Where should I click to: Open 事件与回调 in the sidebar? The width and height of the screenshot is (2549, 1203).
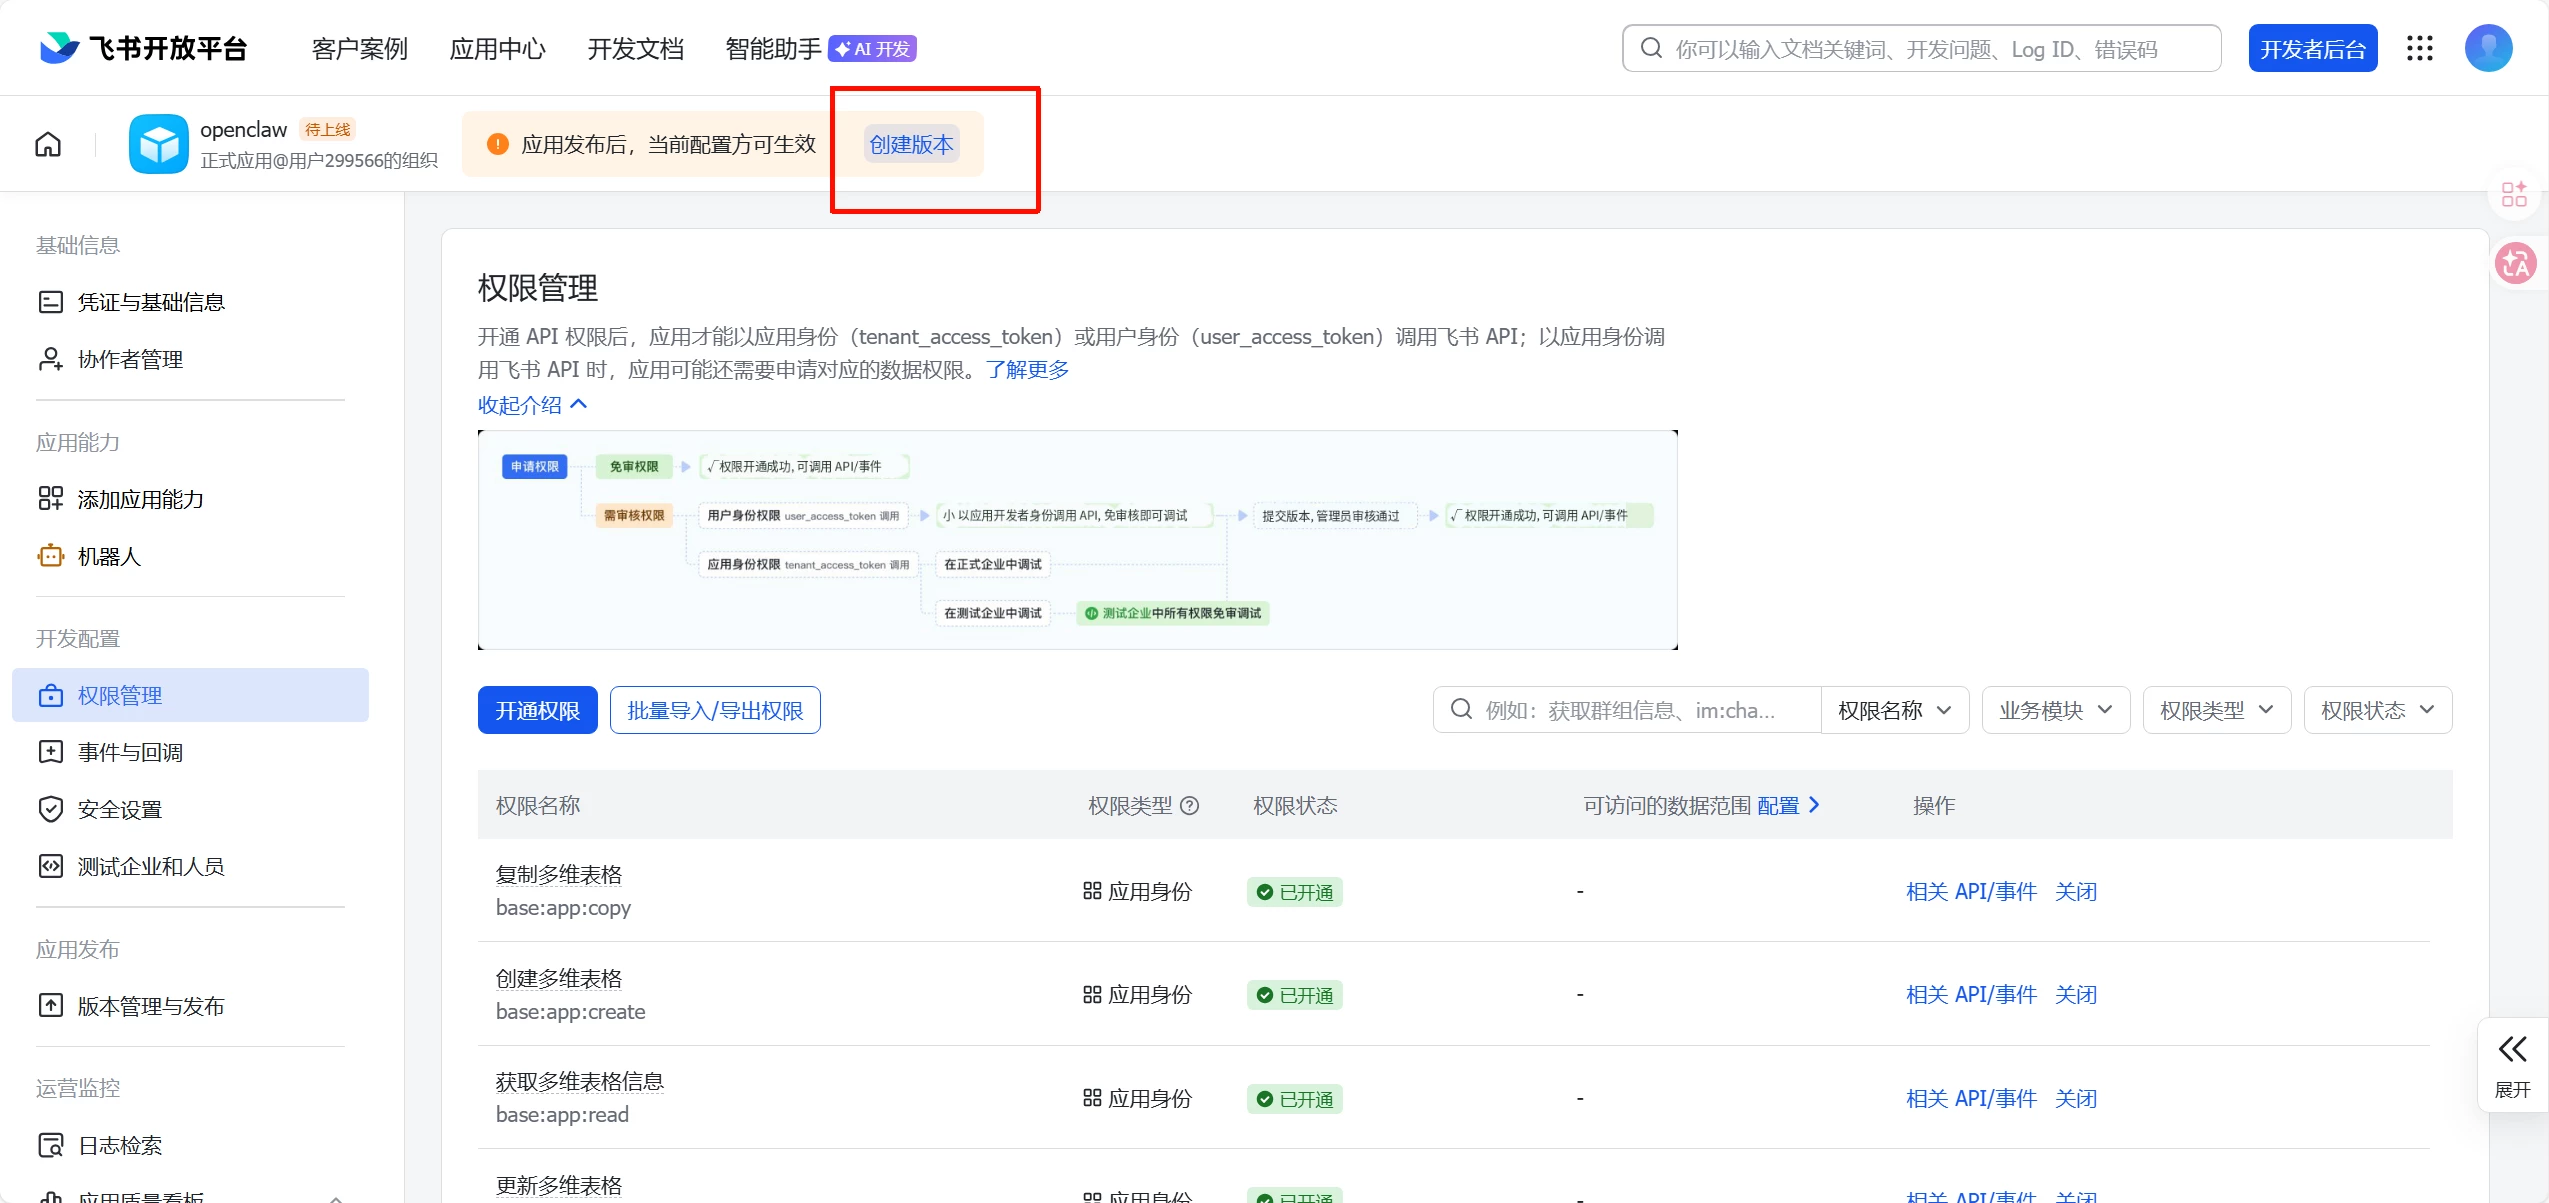click(x=130, y=752)
